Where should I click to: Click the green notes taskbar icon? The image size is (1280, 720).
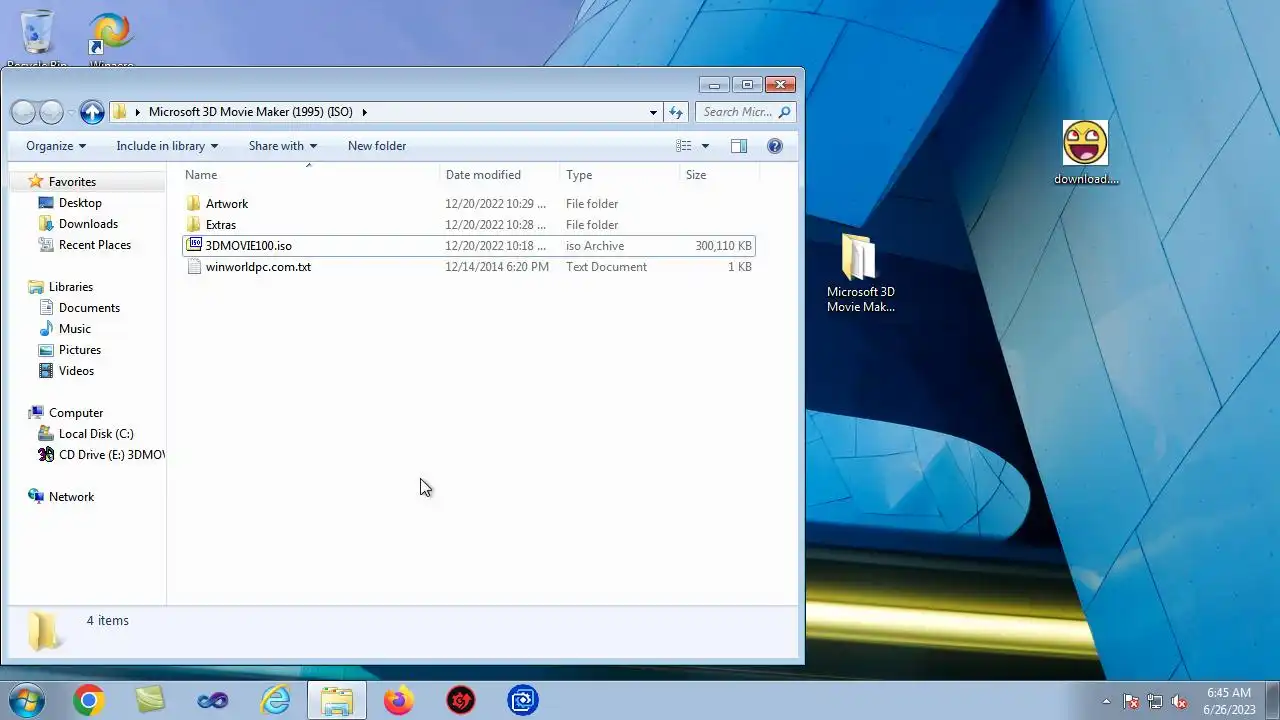150,701
